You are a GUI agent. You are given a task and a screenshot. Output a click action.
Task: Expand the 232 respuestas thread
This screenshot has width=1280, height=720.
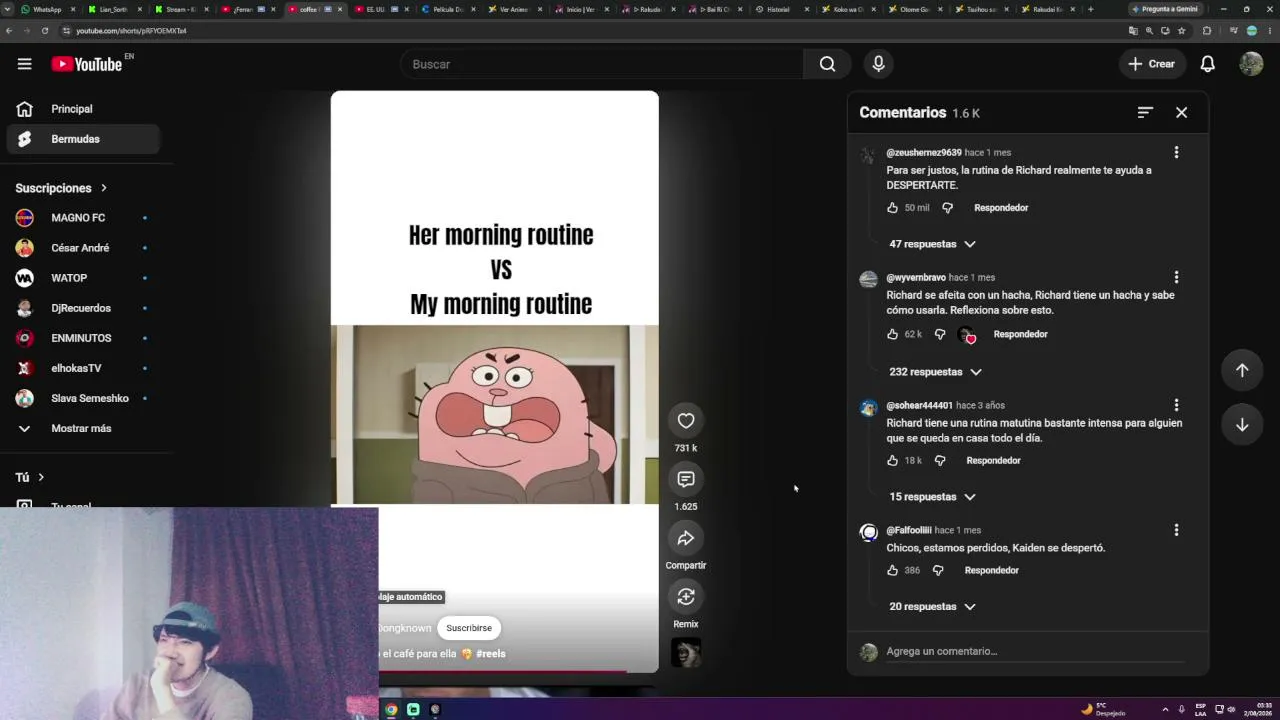tap(935, 372)
